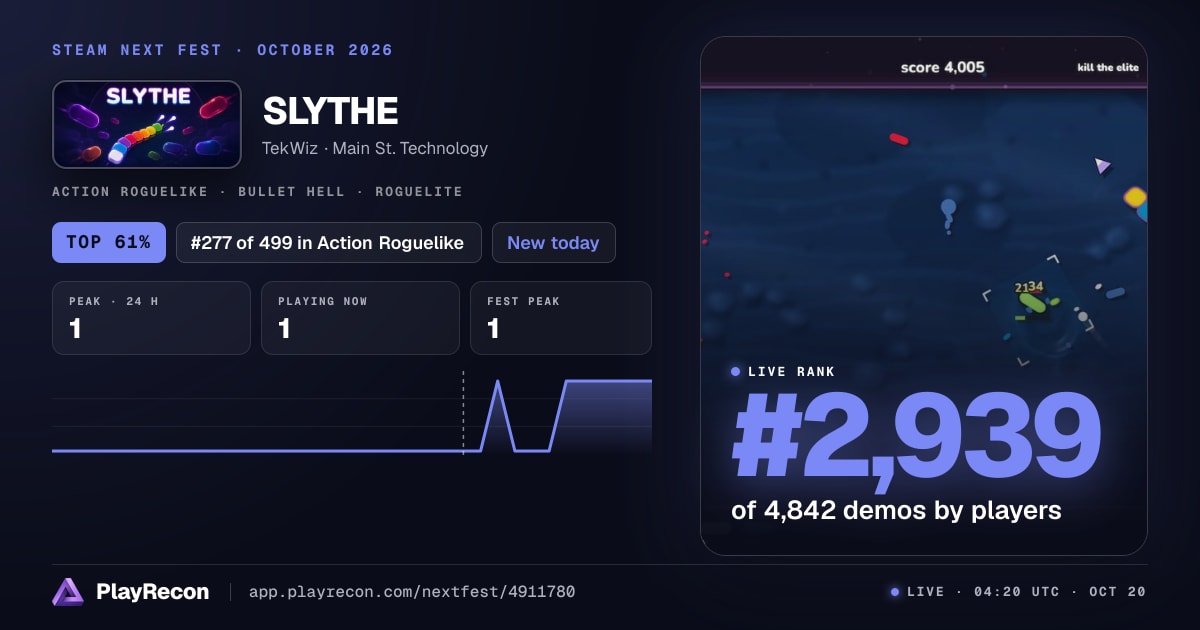Click the dashed marker line on the player chart

(463, 412)
